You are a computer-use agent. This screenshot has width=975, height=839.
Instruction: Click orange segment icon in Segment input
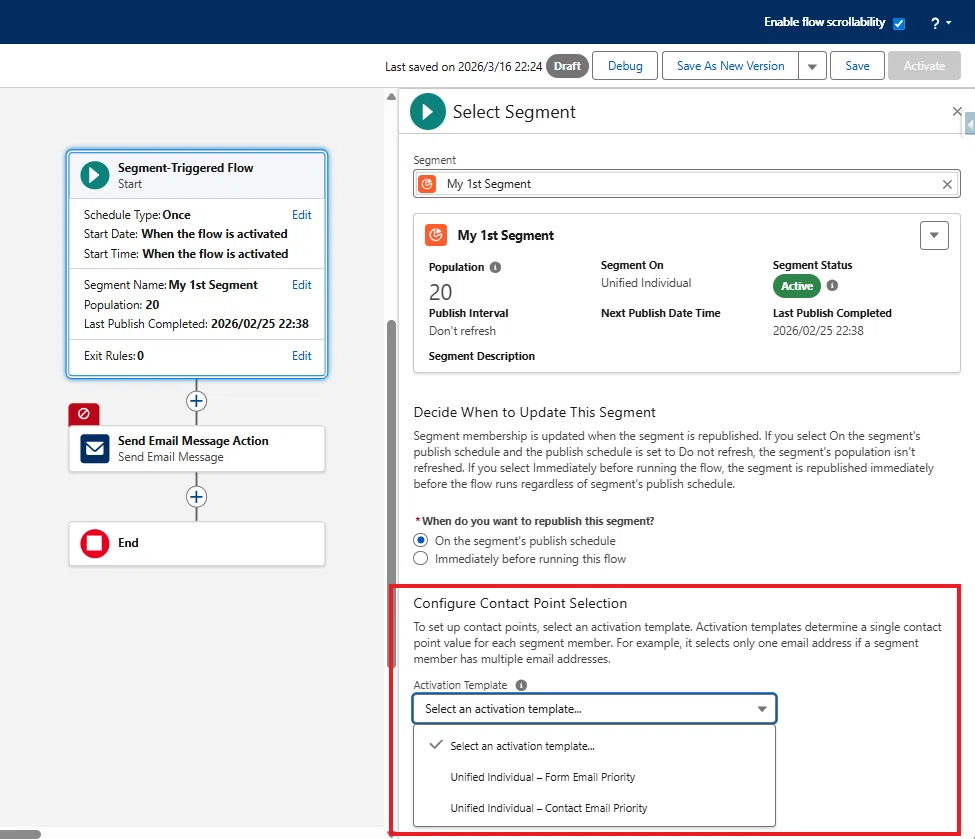click(x=427, y=184)
